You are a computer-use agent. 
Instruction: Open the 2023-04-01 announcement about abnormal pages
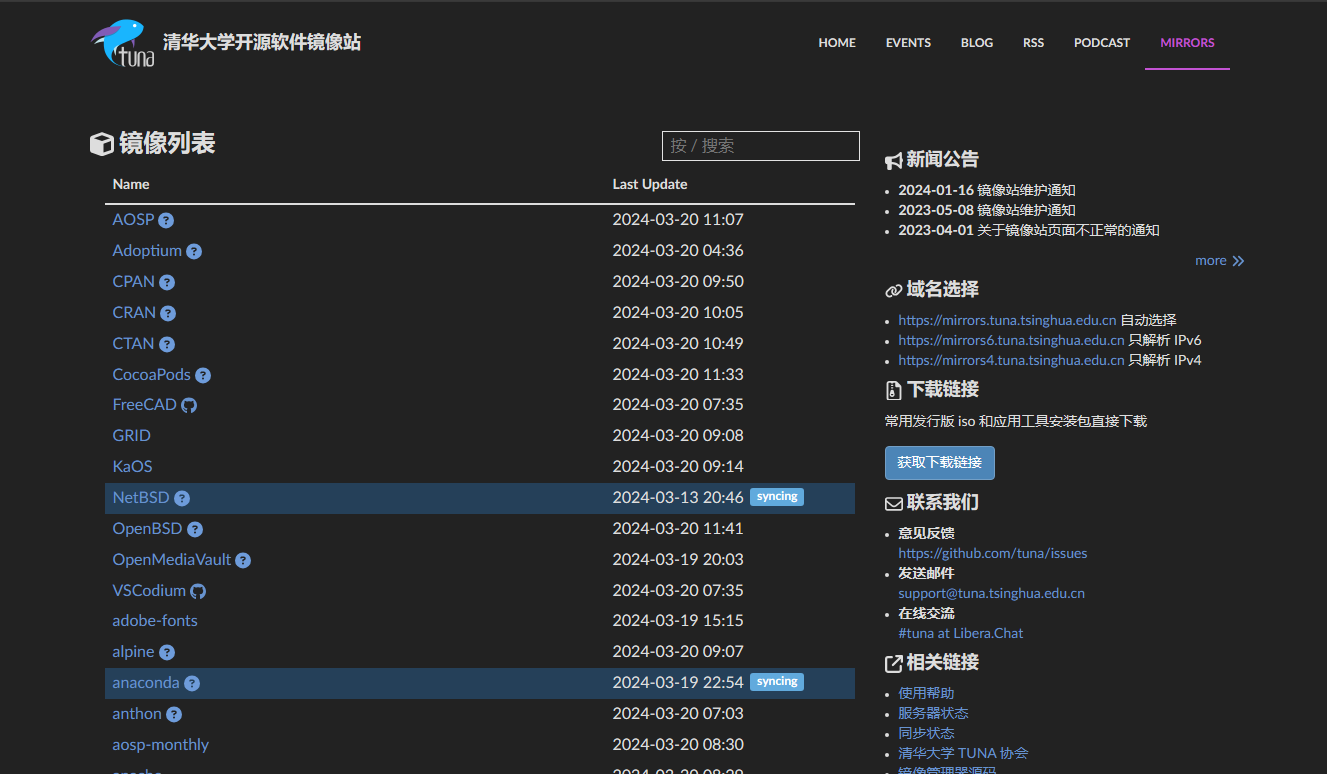pyautogui.click(x=1028, y=231)
